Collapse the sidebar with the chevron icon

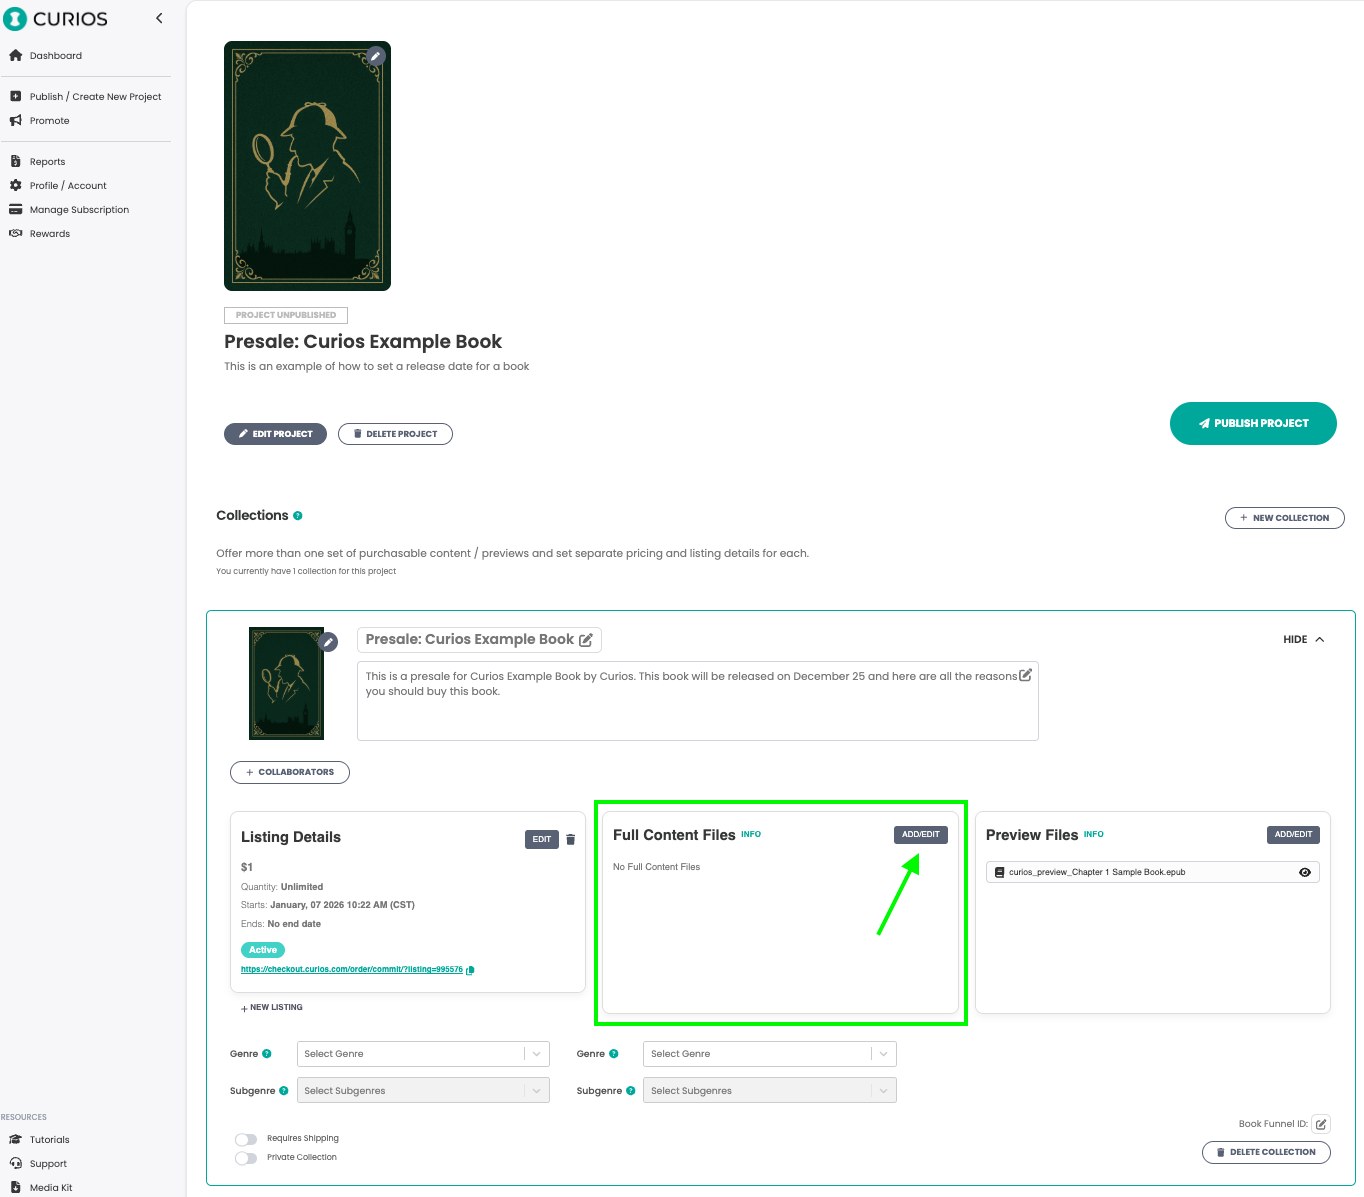159,17
